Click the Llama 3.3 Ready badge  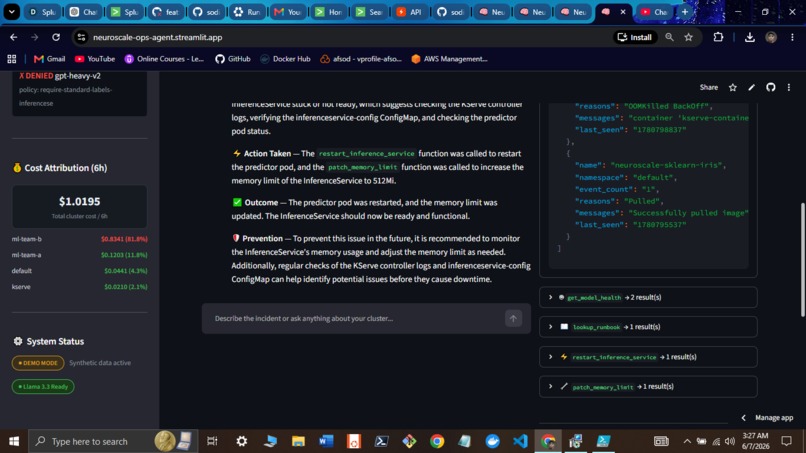click(x=43, y=387)
